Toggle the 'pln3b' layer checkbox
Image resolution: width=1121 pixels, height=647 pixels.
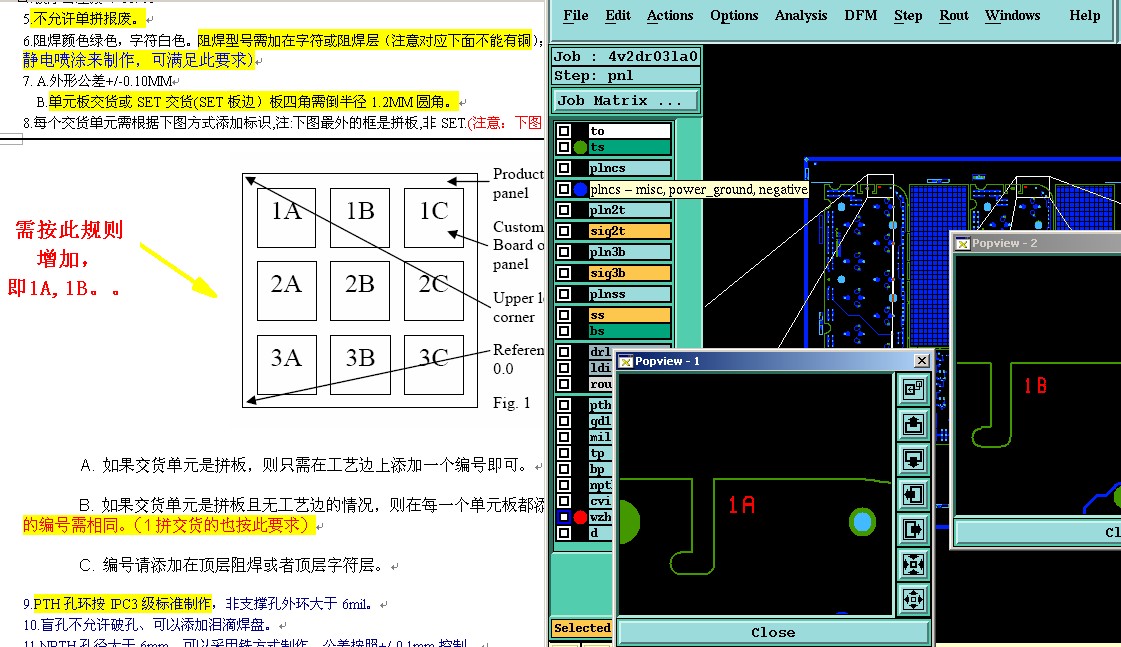click(564, 252)
